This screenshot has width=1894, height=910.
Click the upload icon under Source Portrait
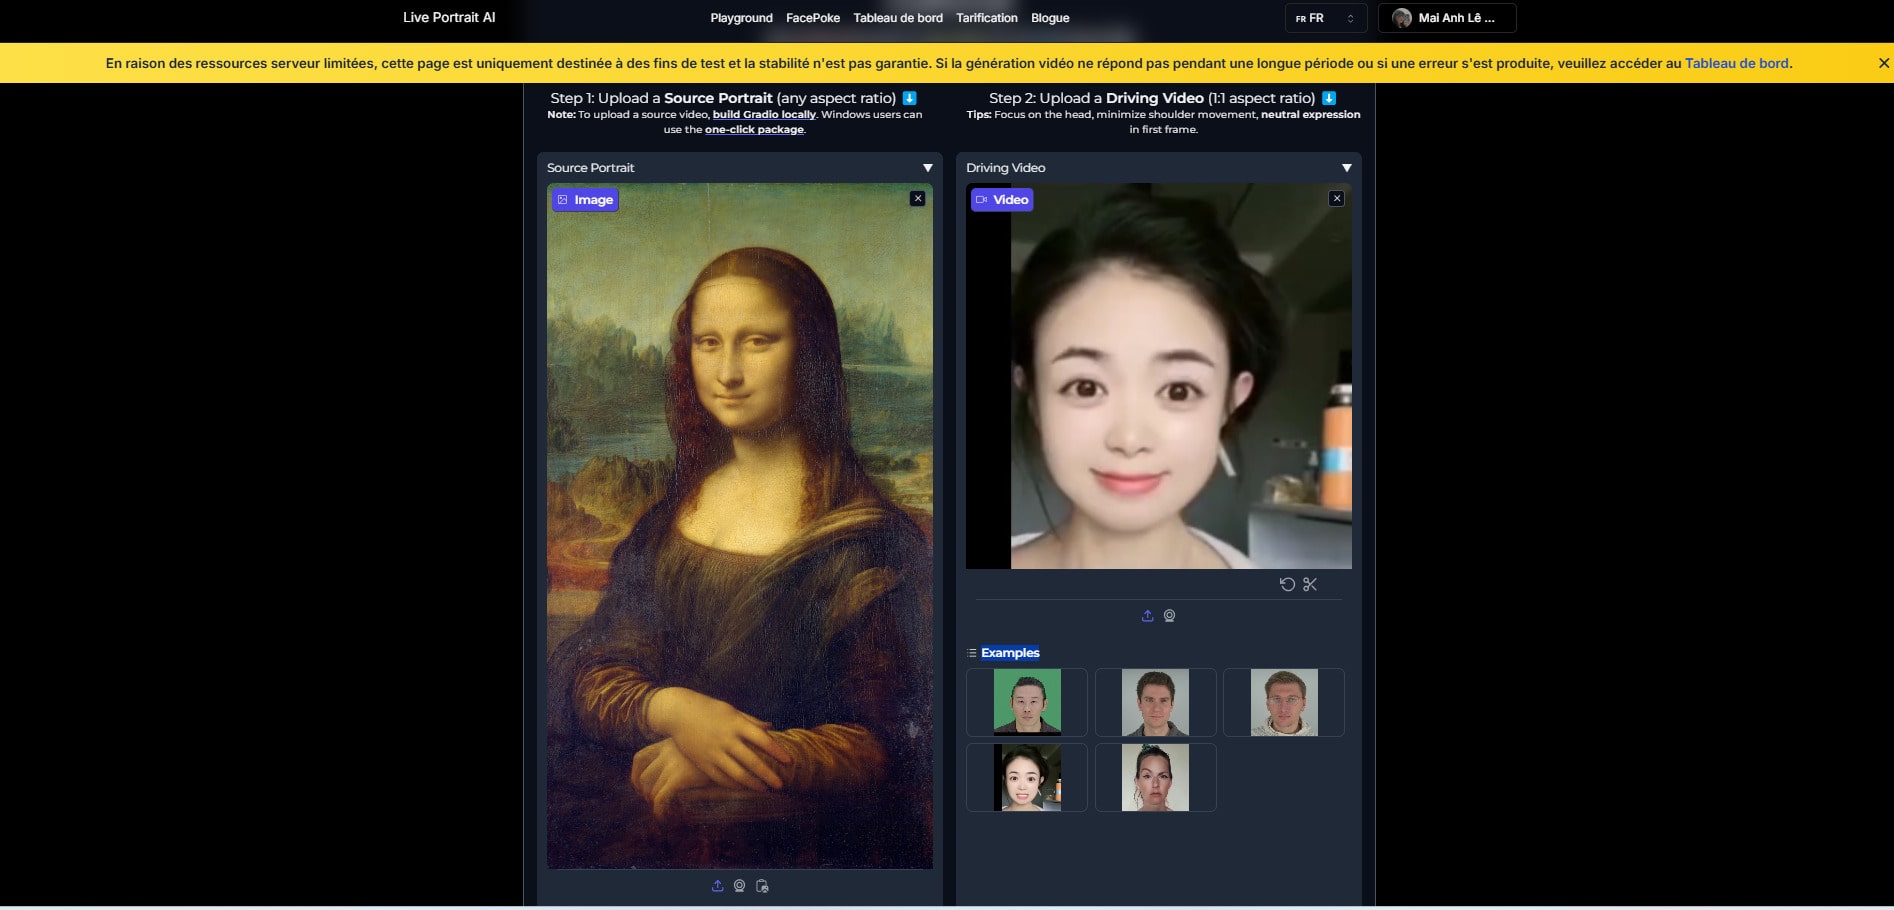click(717, 886)
